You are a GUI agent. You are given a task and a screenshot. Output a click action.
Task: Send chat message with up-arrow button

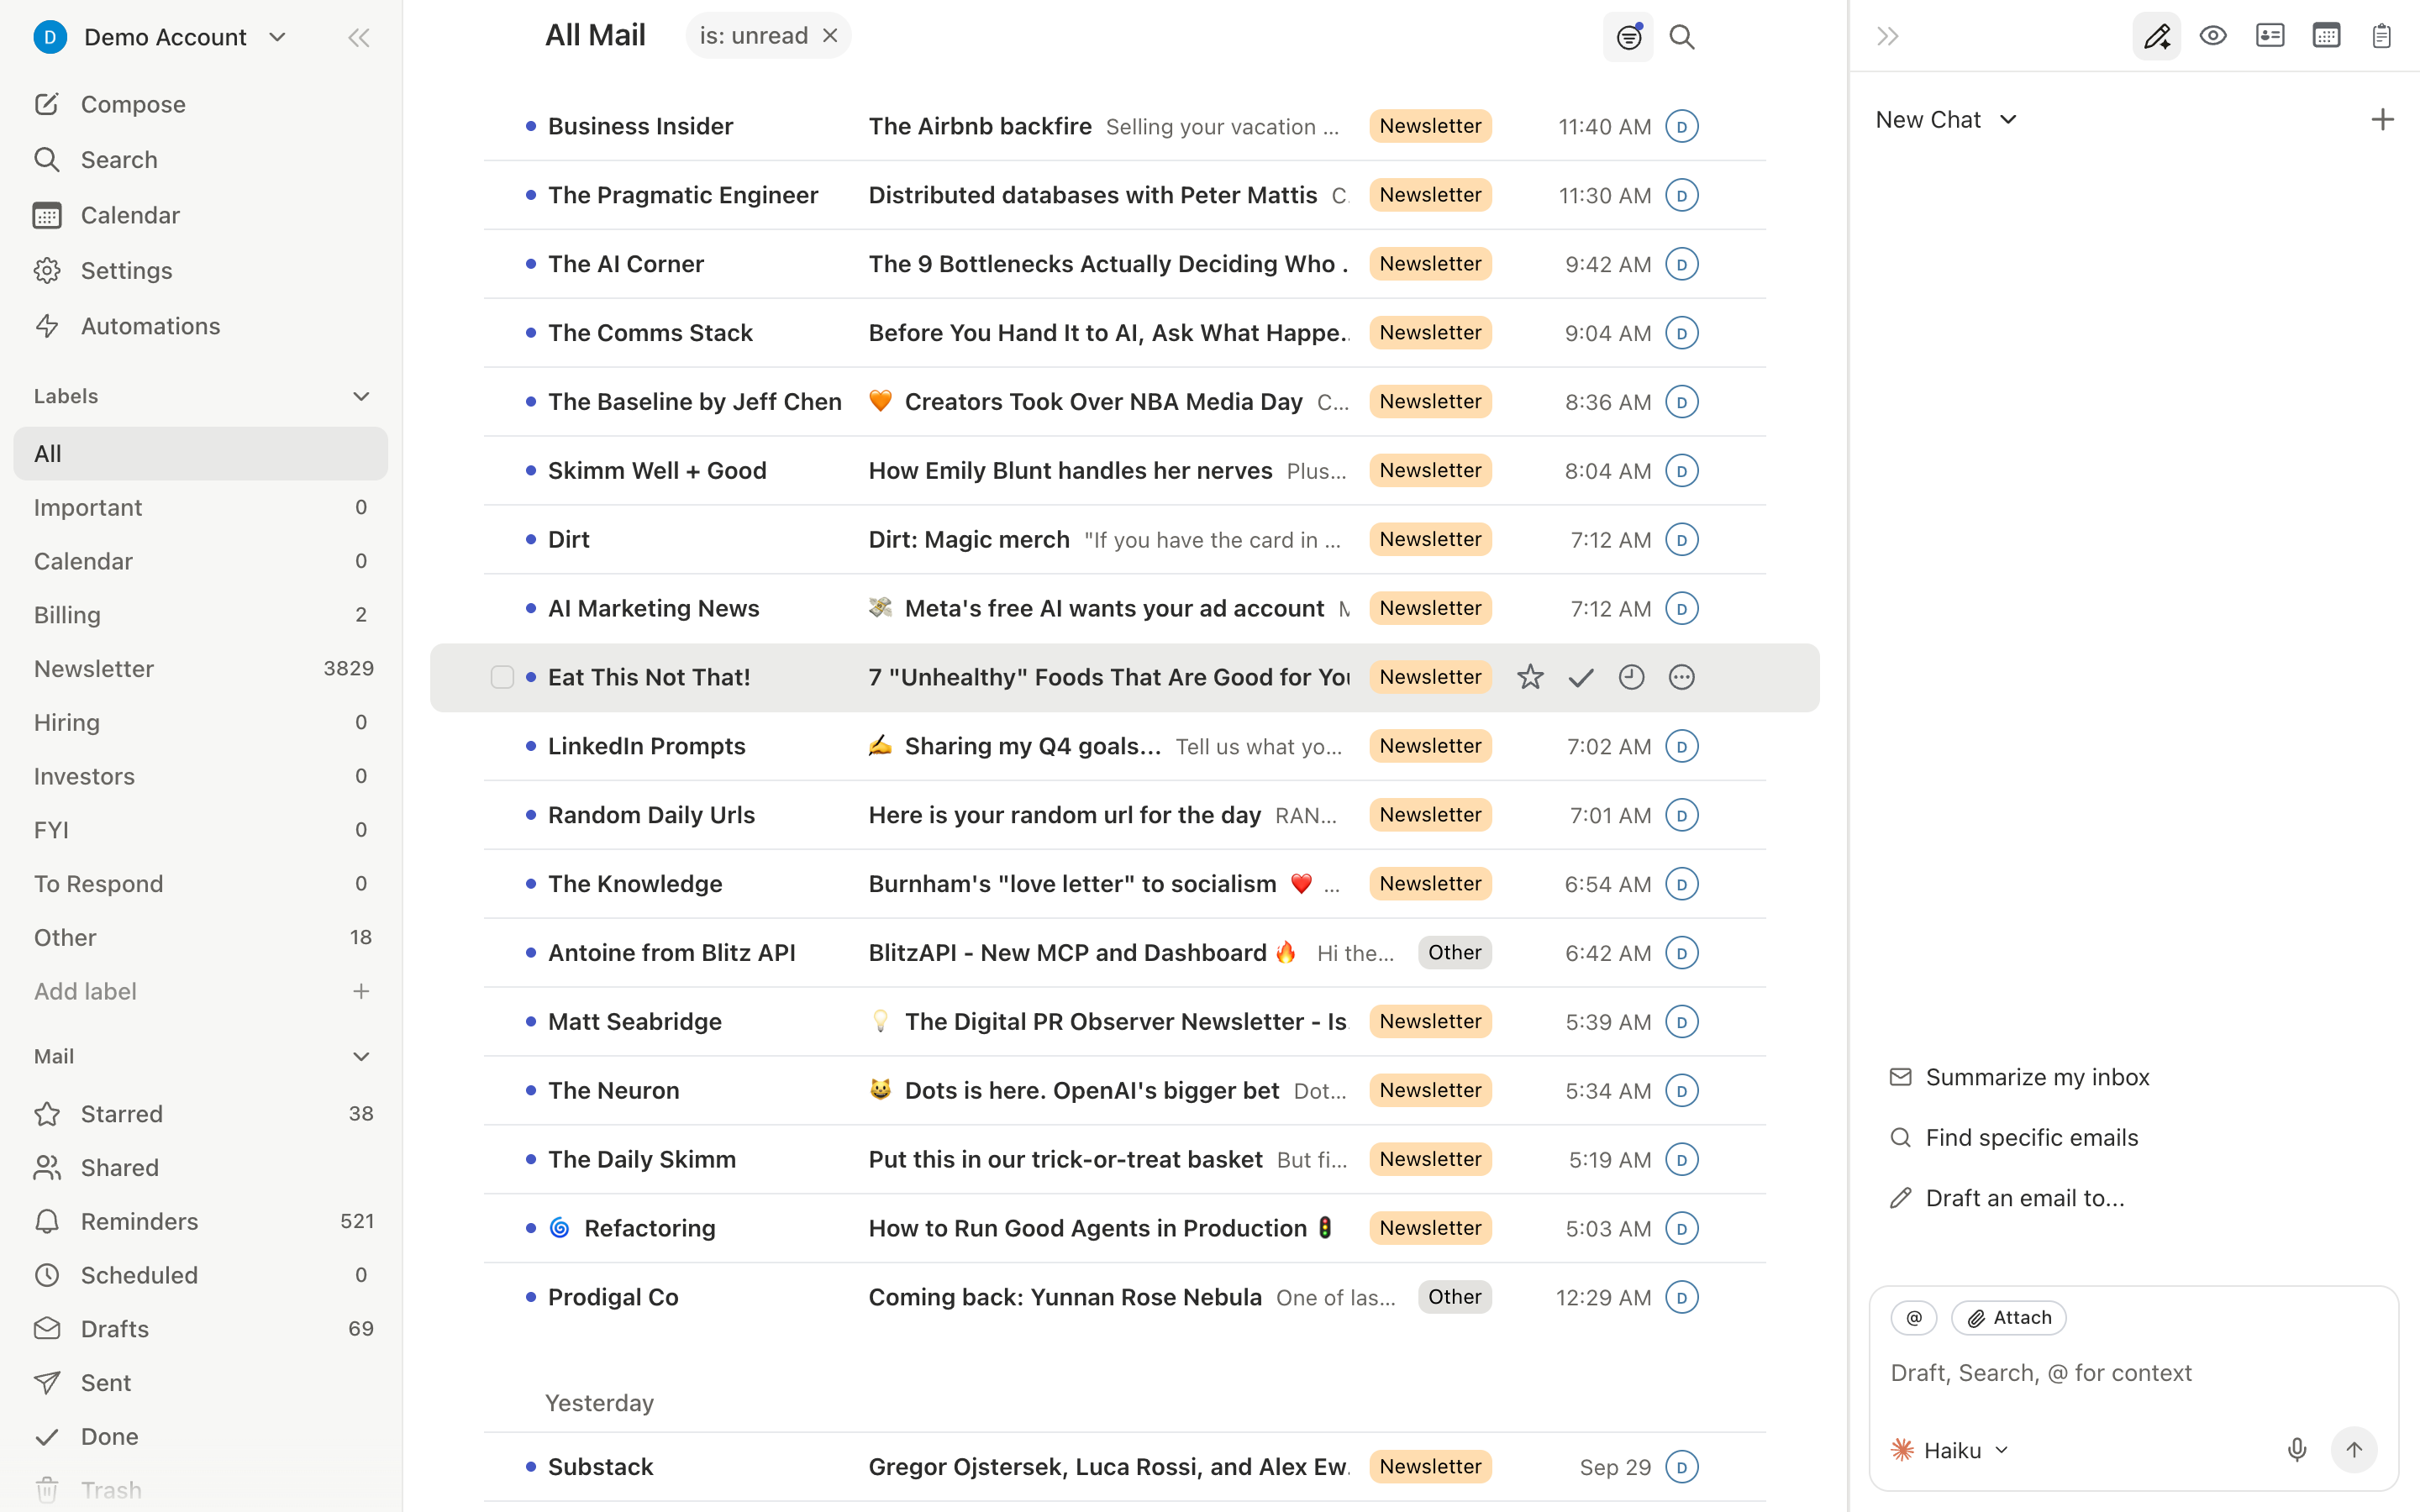pos(2354,1450)
